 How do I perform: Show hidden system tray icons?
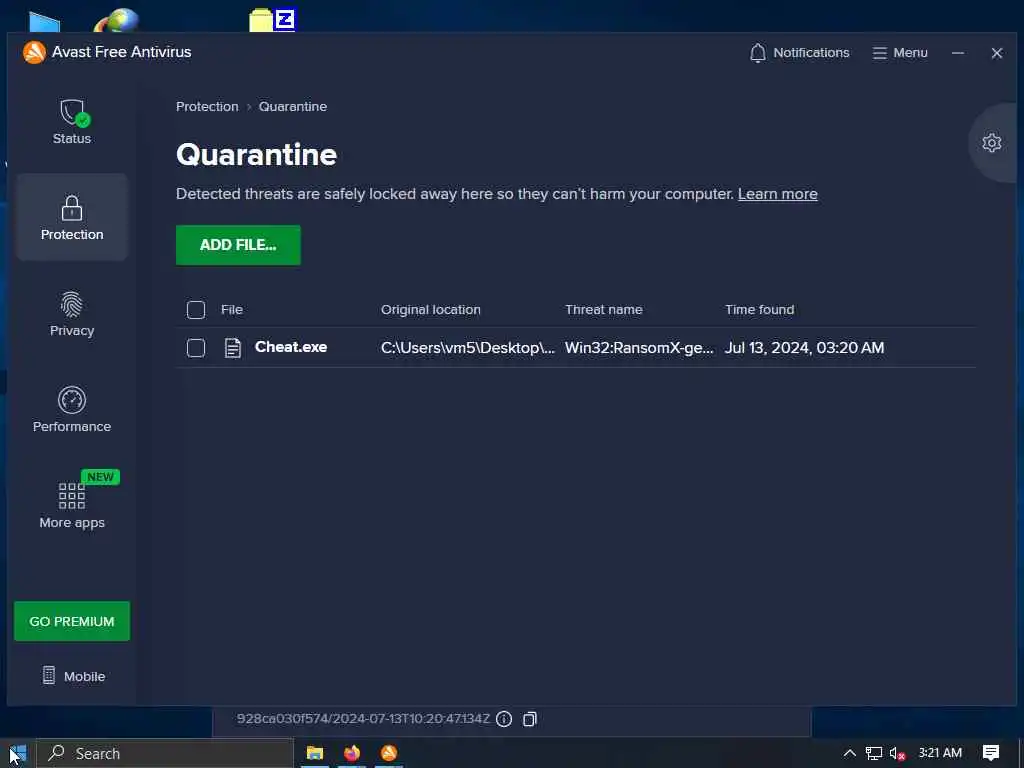pyautogui.click(x=849, y=753)
